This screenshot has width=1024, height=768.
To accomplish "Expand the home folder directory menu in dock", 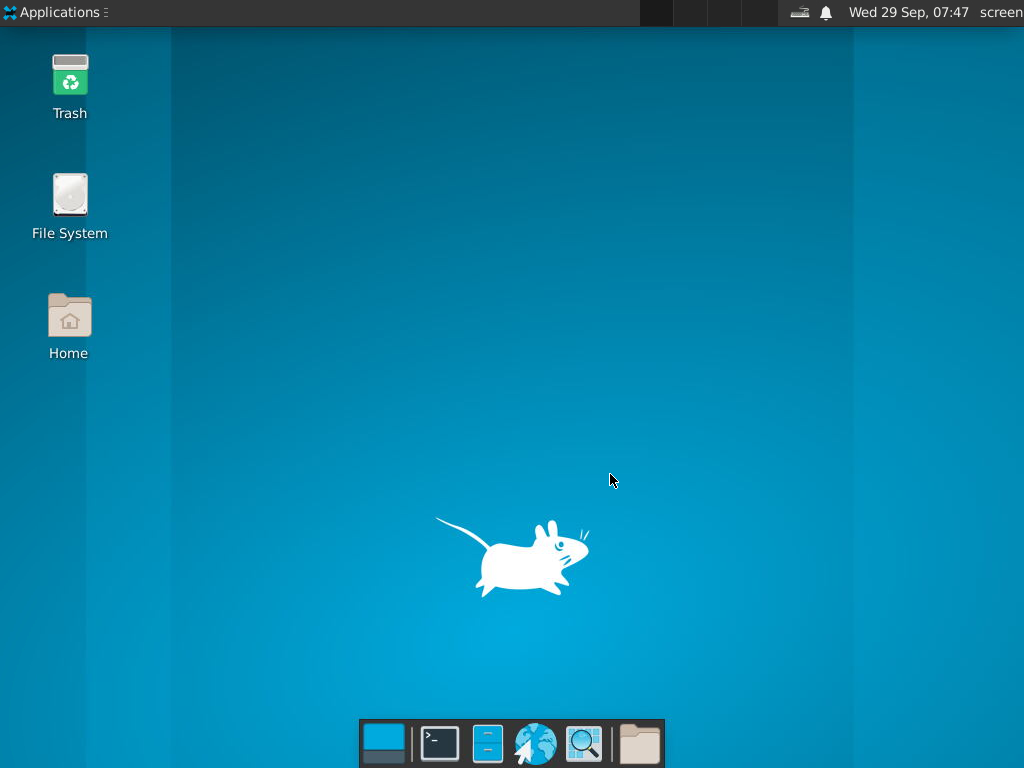I will [x=639, y=744].
